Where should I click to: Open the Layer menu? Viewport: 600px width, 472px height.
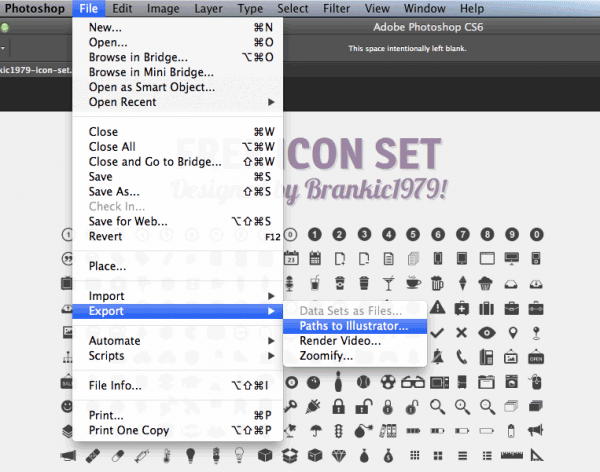(x=208, y=8)
